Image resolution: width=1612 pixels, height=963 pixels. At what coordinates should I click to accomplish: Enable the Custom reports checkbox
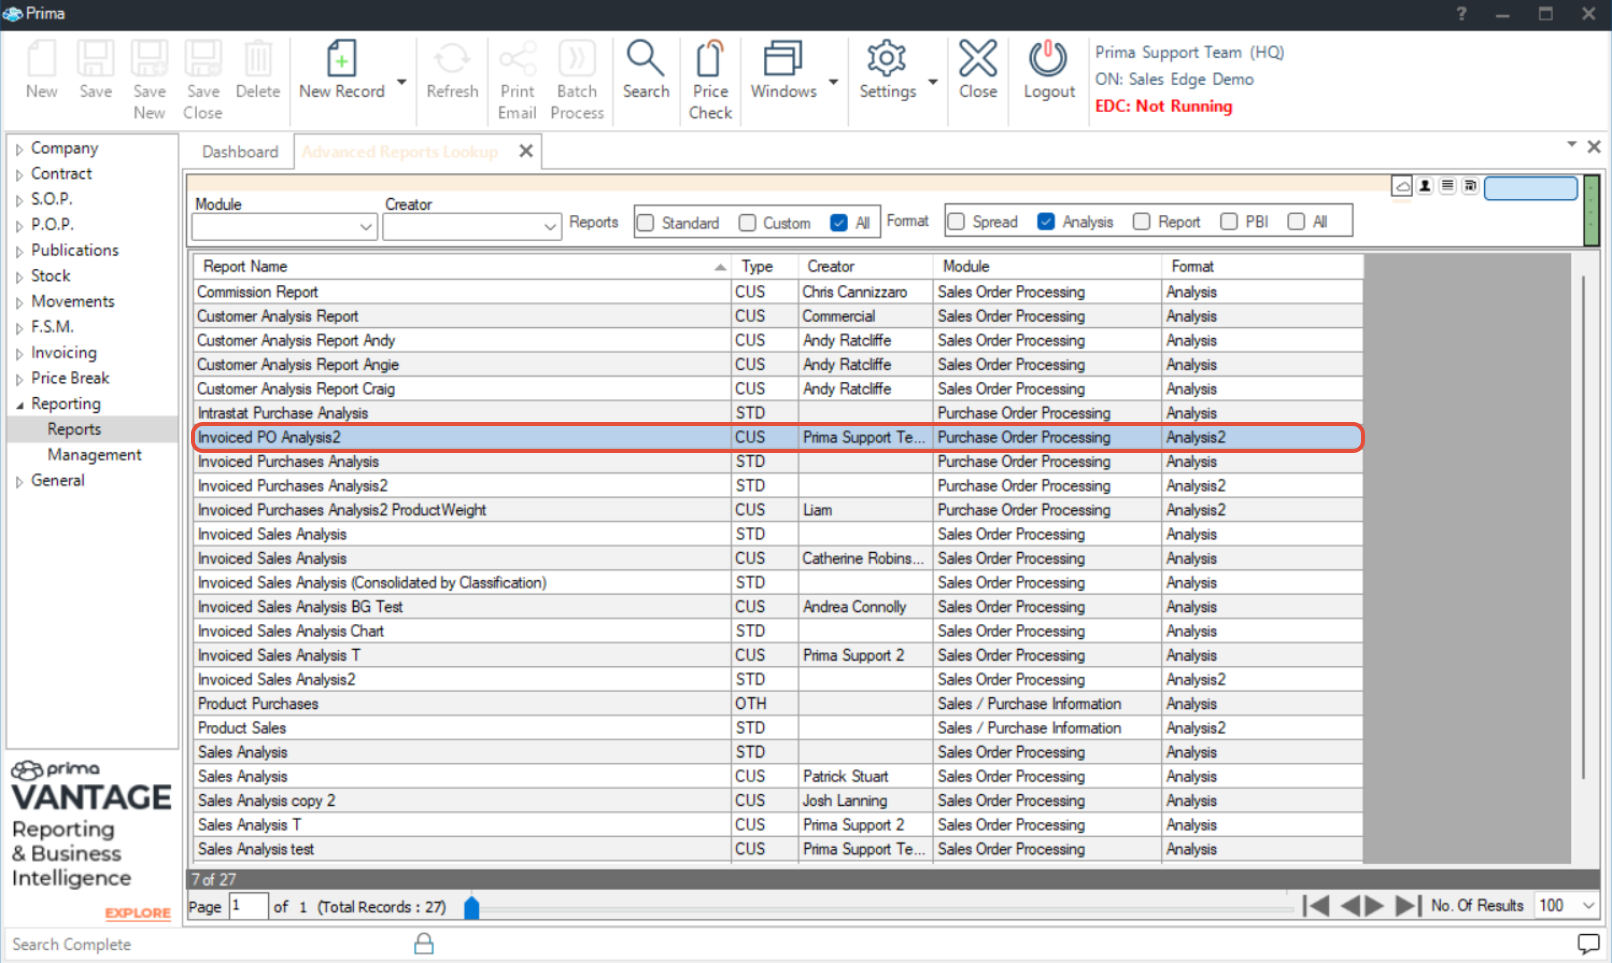[747, 222]
